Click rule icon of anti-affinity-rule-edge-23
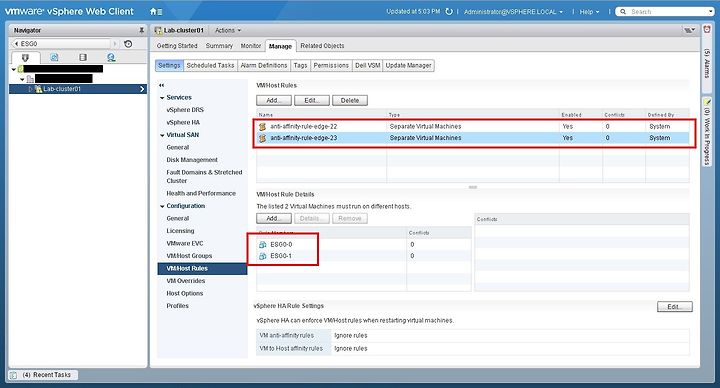The height and width of the screenshot is (388, 720). point(263,138)
